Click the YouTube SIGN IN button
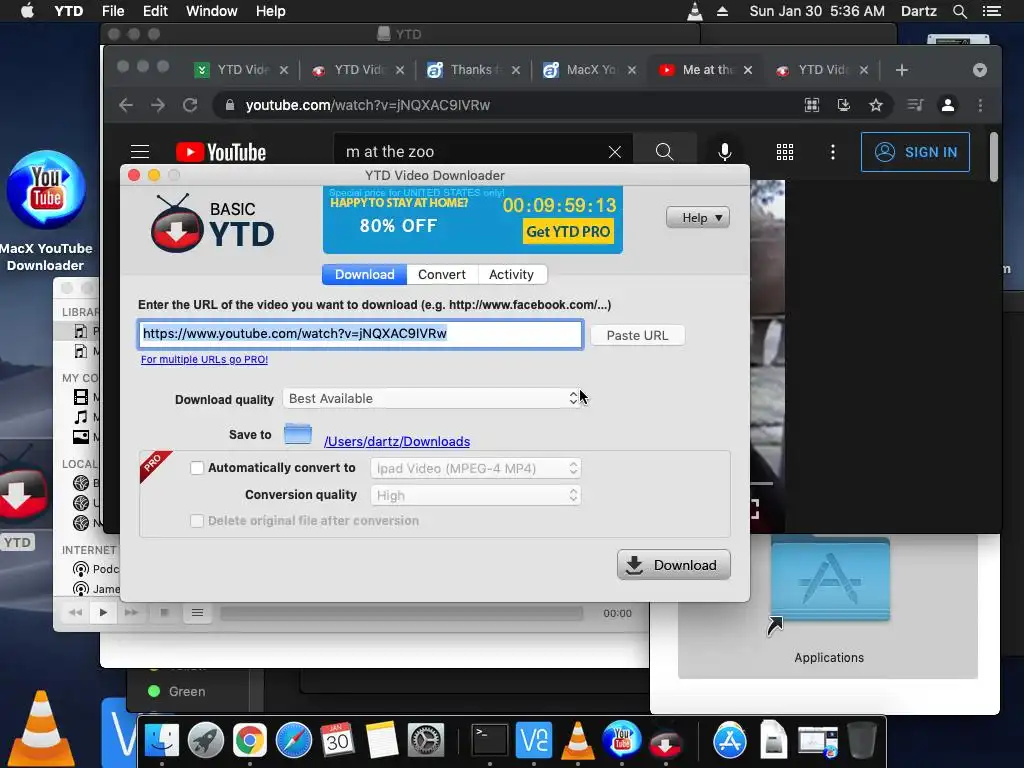The height and width of the screenshot is (768, 1024). point(915,152)
